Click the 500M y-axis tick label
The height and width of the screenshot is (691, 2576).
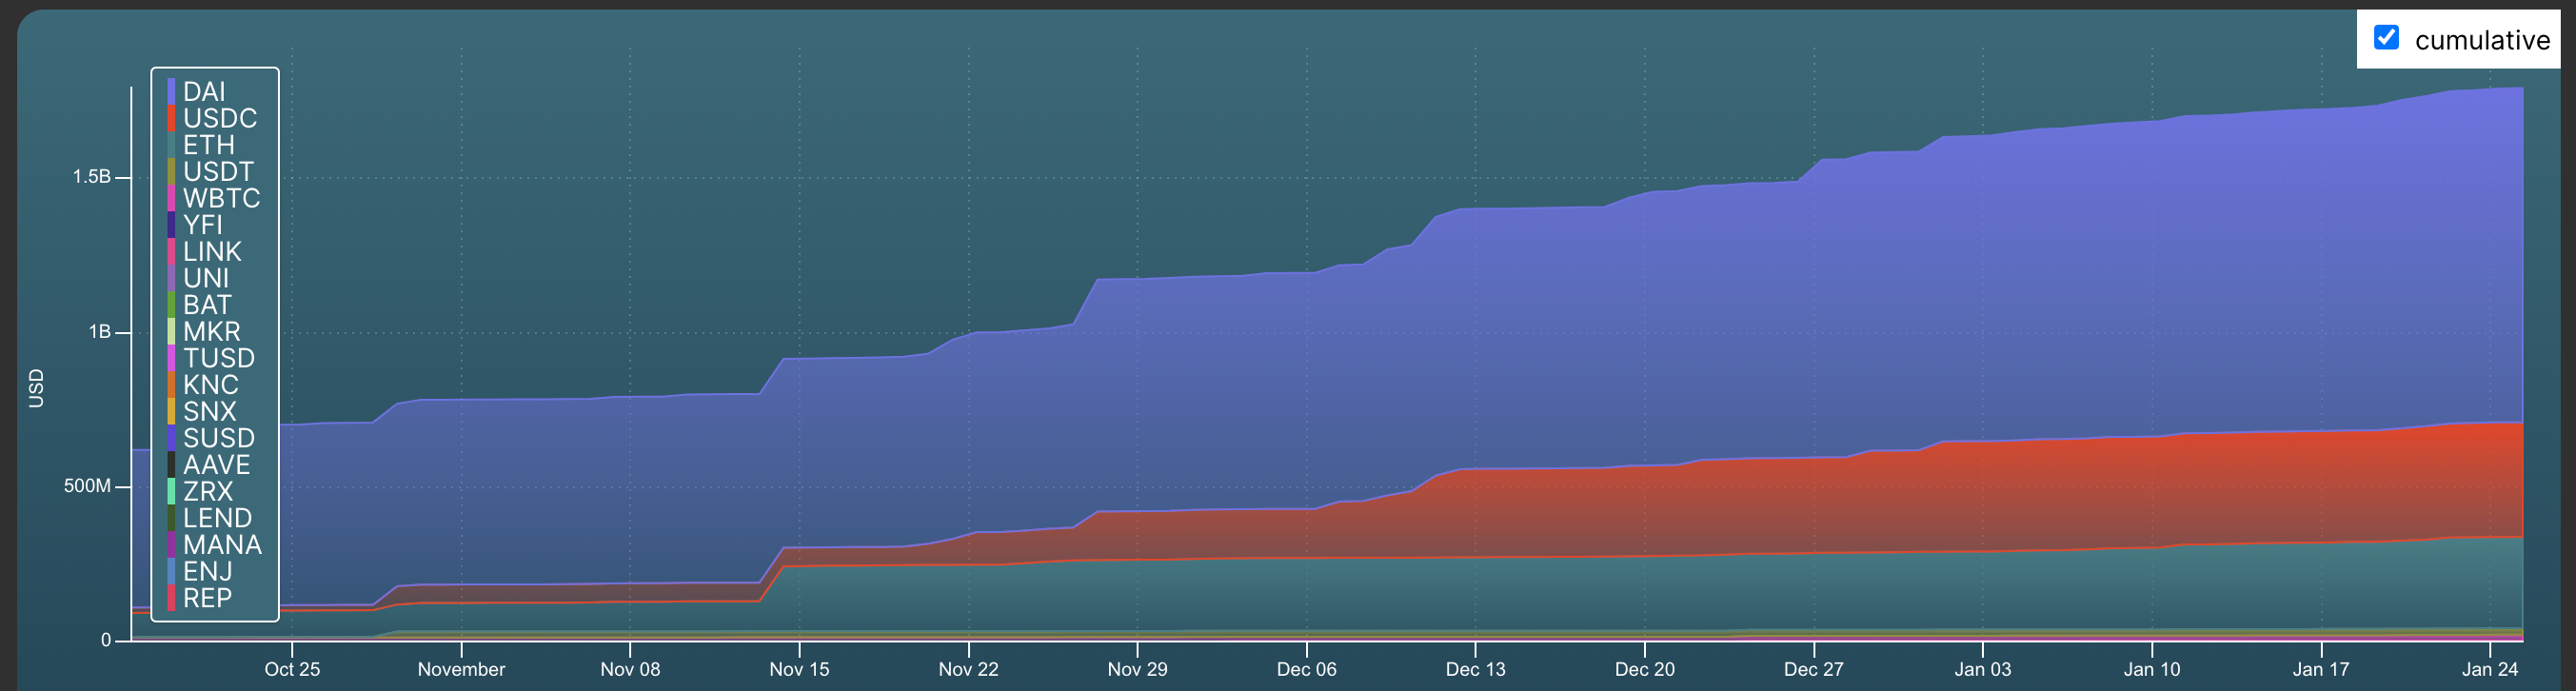87,486
